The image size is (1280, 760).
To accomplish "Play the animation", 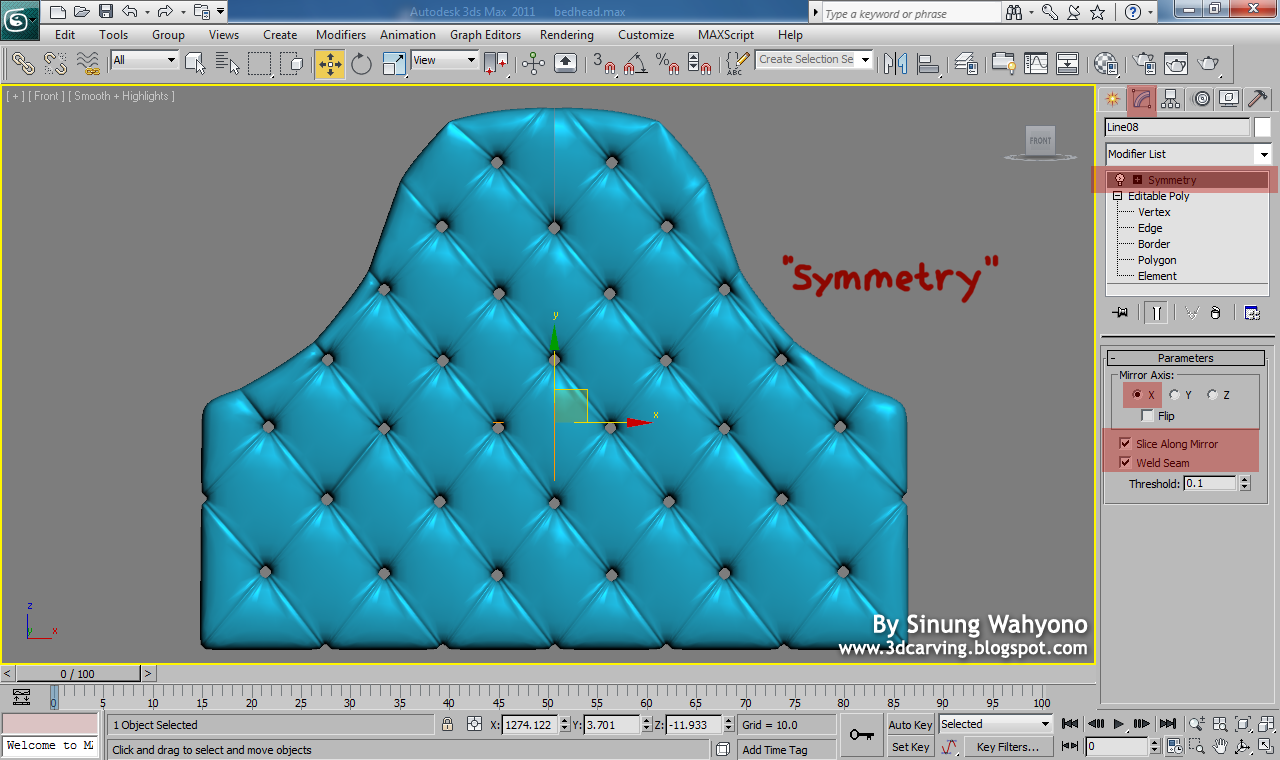I will 1119,724.
